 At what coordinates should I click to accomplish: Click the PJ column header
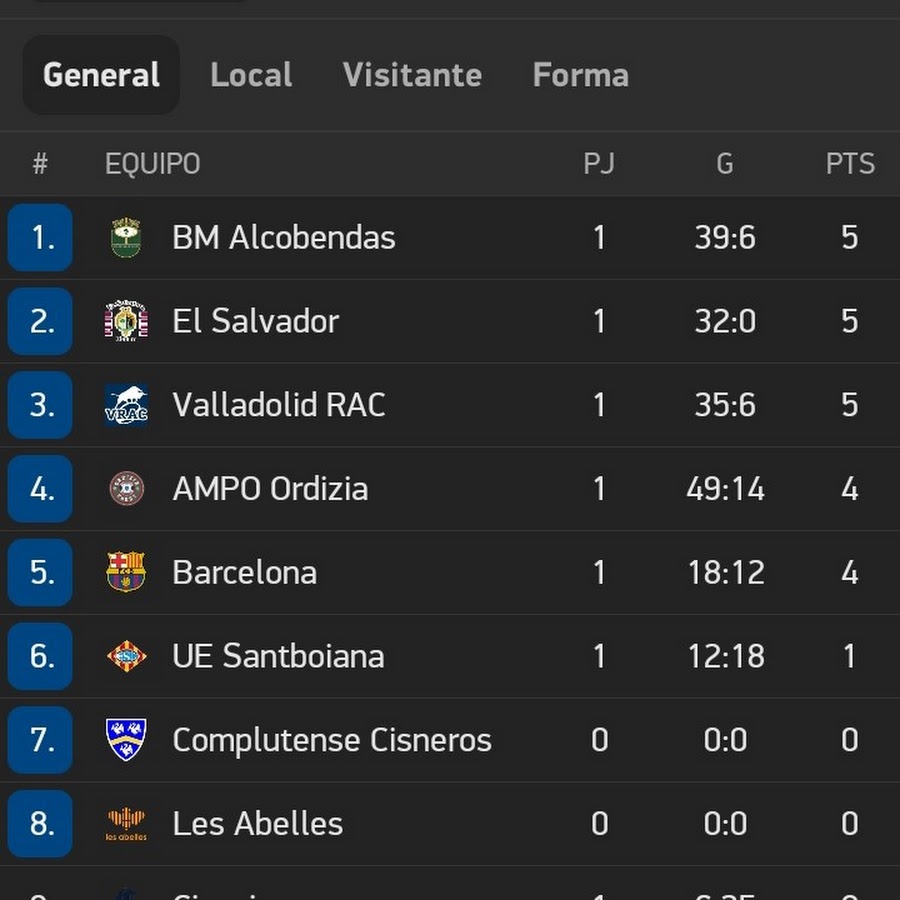click(x=599, y=164)
